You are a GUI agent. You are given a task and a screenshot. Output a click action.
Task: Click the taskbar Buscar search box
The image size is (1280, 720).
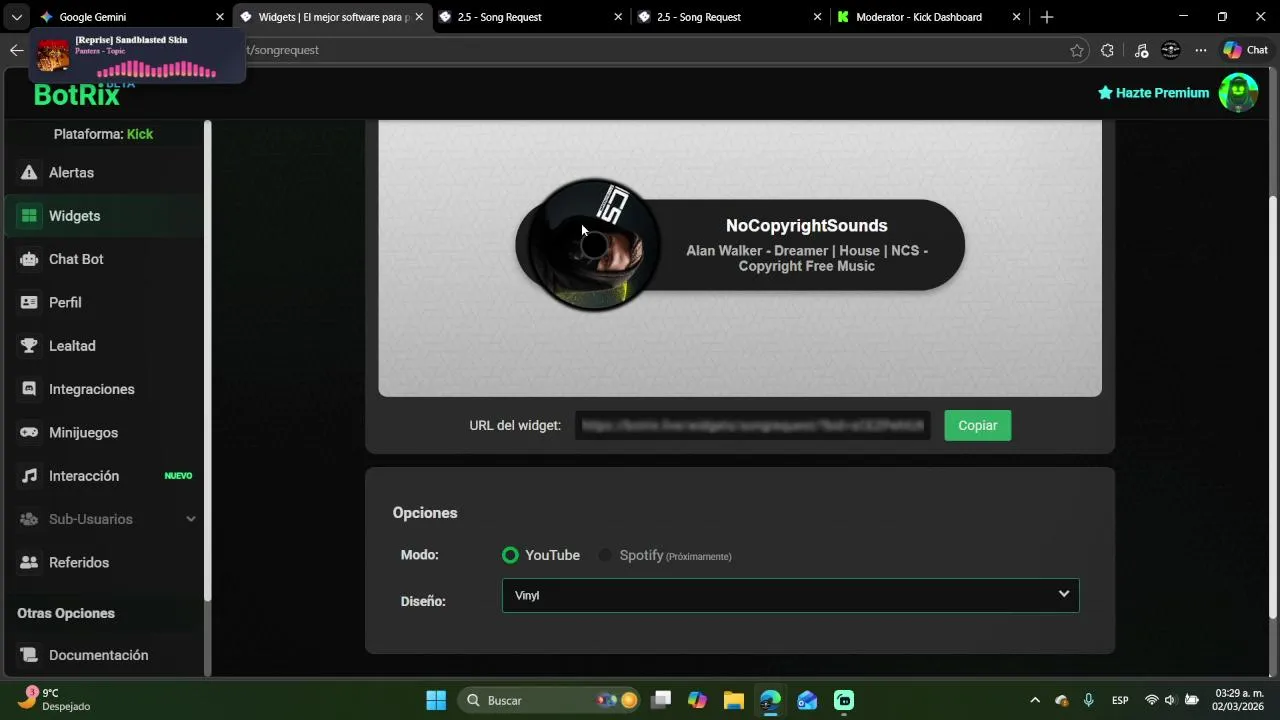pos(549,700)
